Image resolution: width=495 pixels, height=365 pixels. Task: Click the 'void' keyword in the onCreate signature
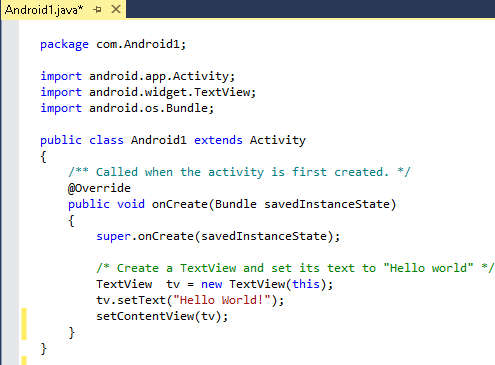coord(131,204)
